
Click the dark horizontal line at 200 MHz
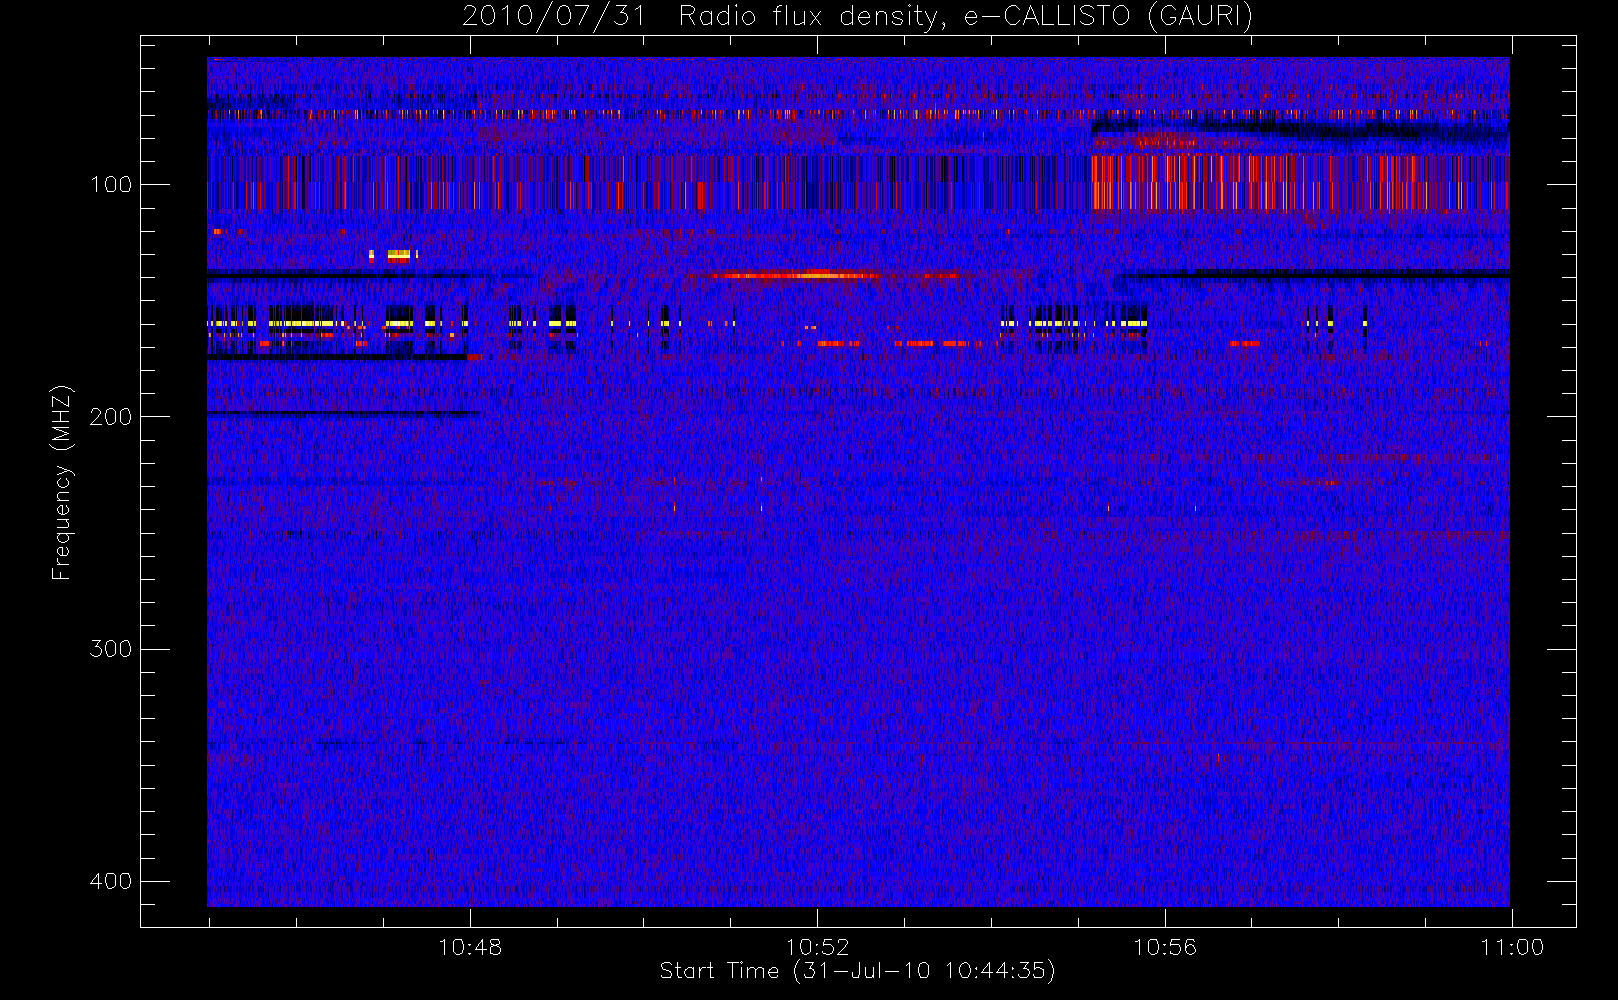coord(343,413)
